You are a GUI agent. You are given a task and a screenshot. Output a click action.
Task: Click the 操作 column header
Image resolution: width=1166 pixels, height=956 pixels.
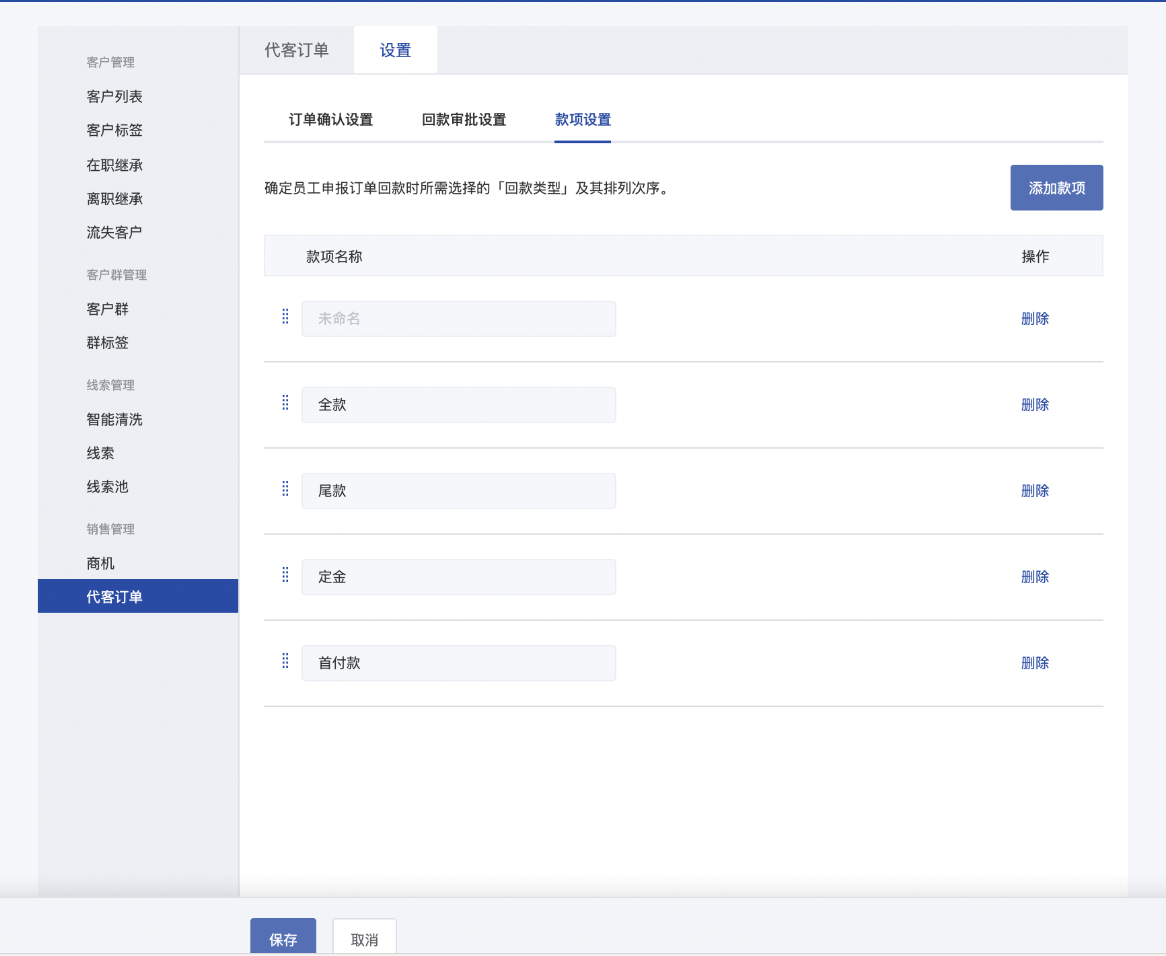pos(1034,256)
